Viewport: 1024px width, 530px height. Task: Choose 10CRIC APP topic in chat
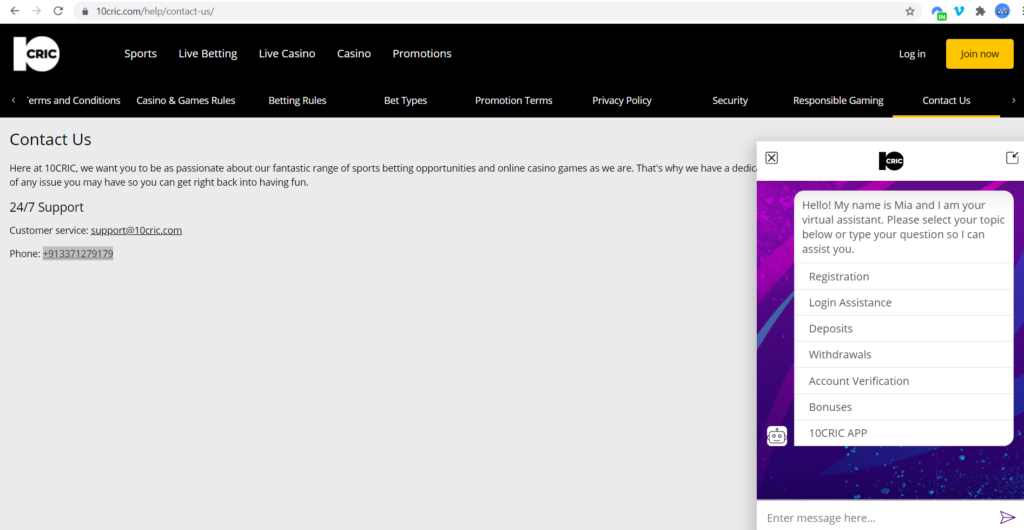pyautogui.click(x=904, y=433)
